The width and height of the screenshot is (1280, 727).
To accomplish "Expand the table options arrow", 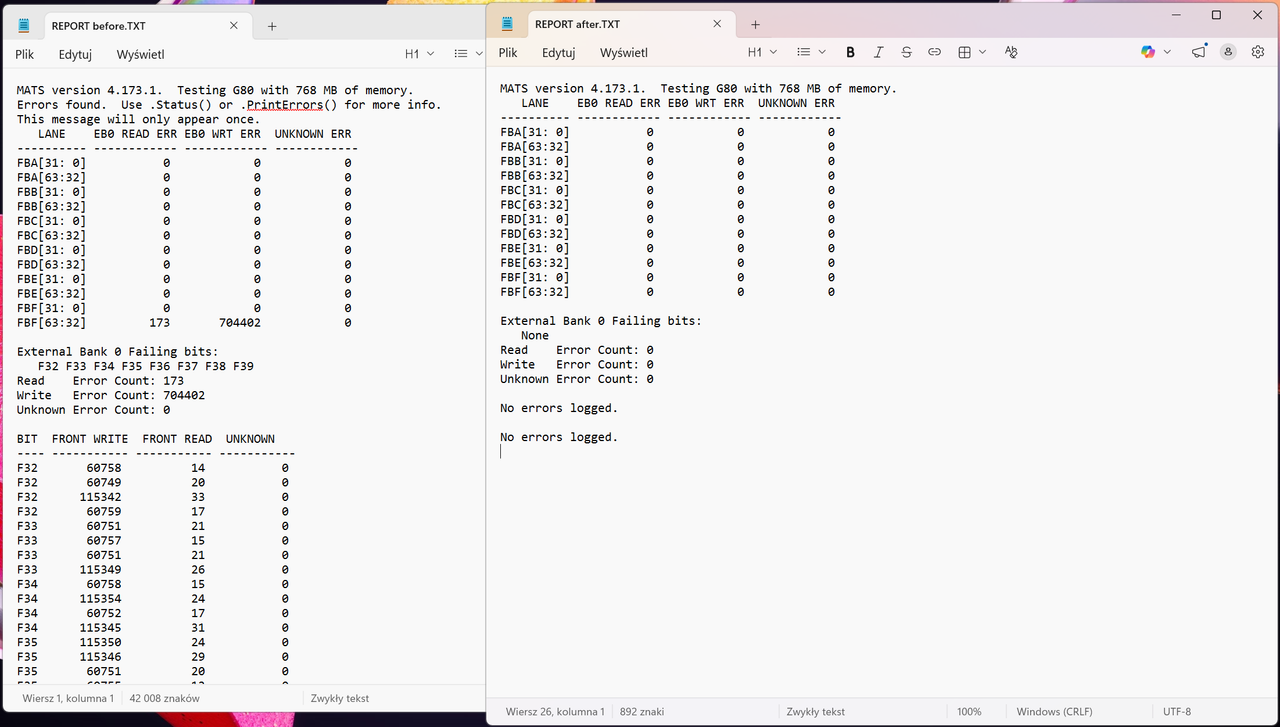I will click(x=983, y=52).
